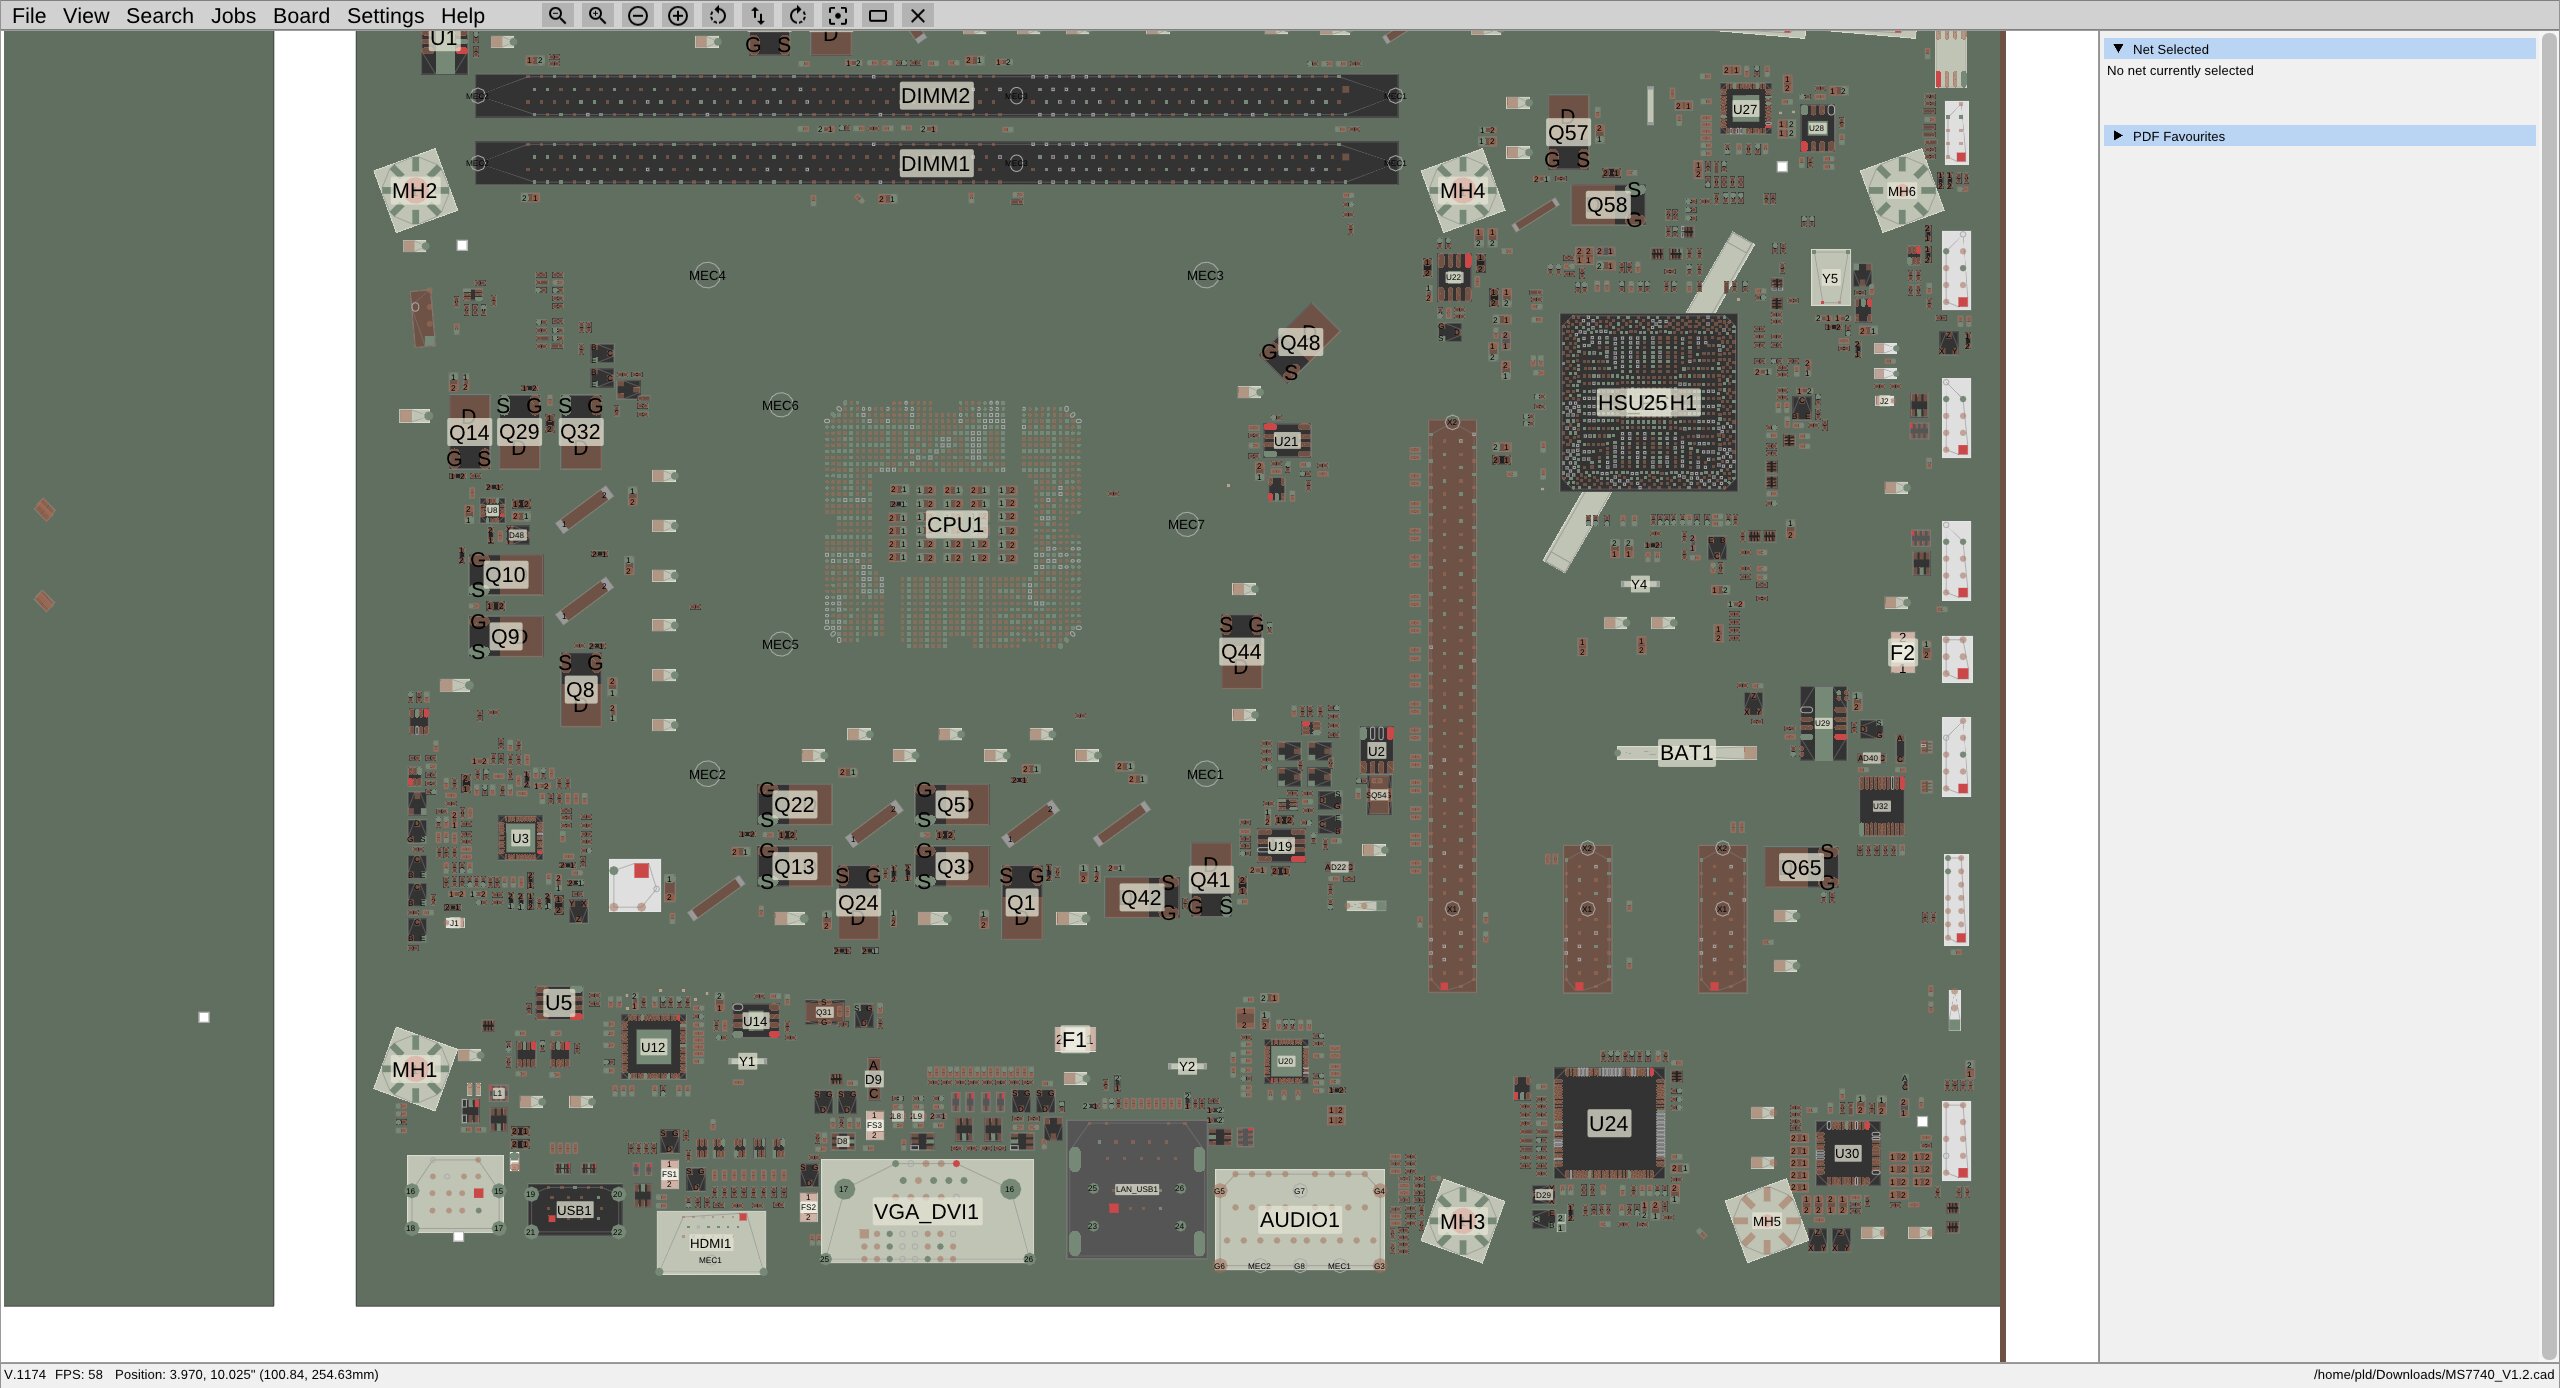Viewport: 2560px width, 1388px height.
Task: Rotate the board clockwise
Action: [x=797, y=16]
